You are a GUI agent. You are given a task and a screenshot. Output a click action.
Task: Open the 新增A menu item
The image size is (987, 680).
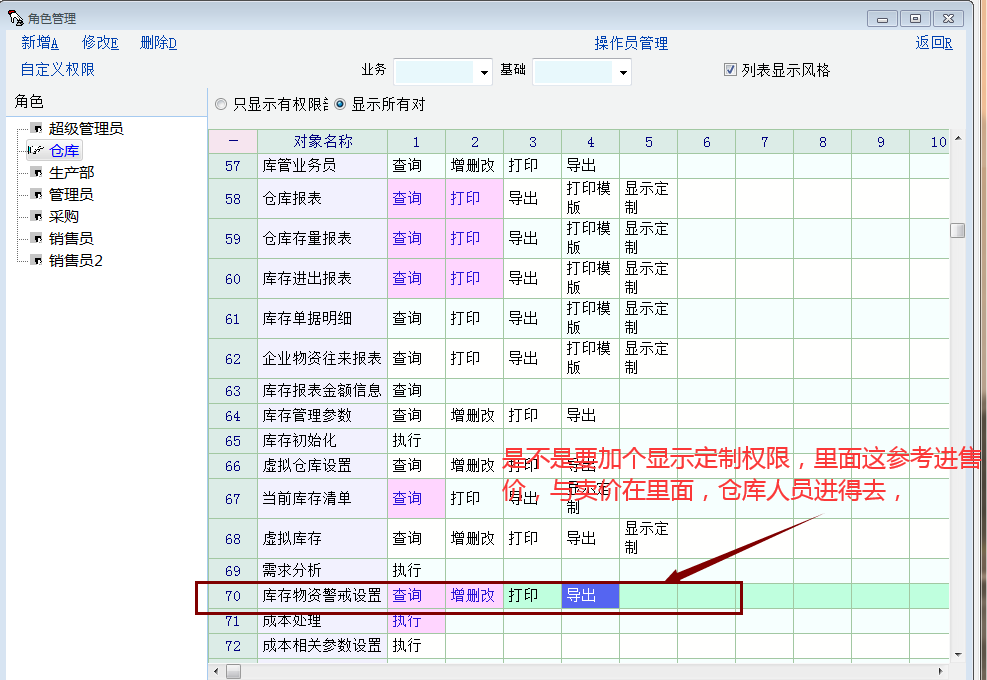tap(40, 43)
